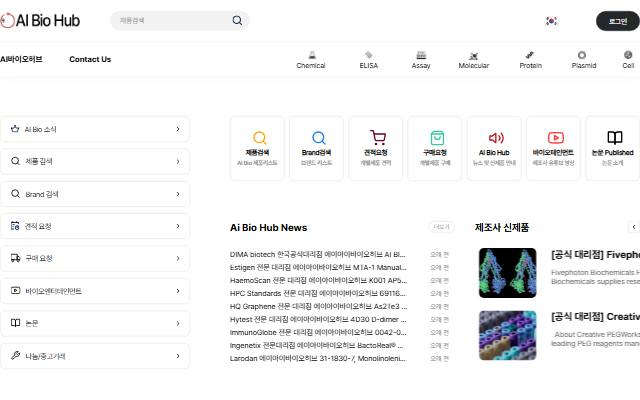The width and height of the screenshot is (640, 400).
Task: Click the search magnifier icon in search bar
Action: [x=237, y=20]
